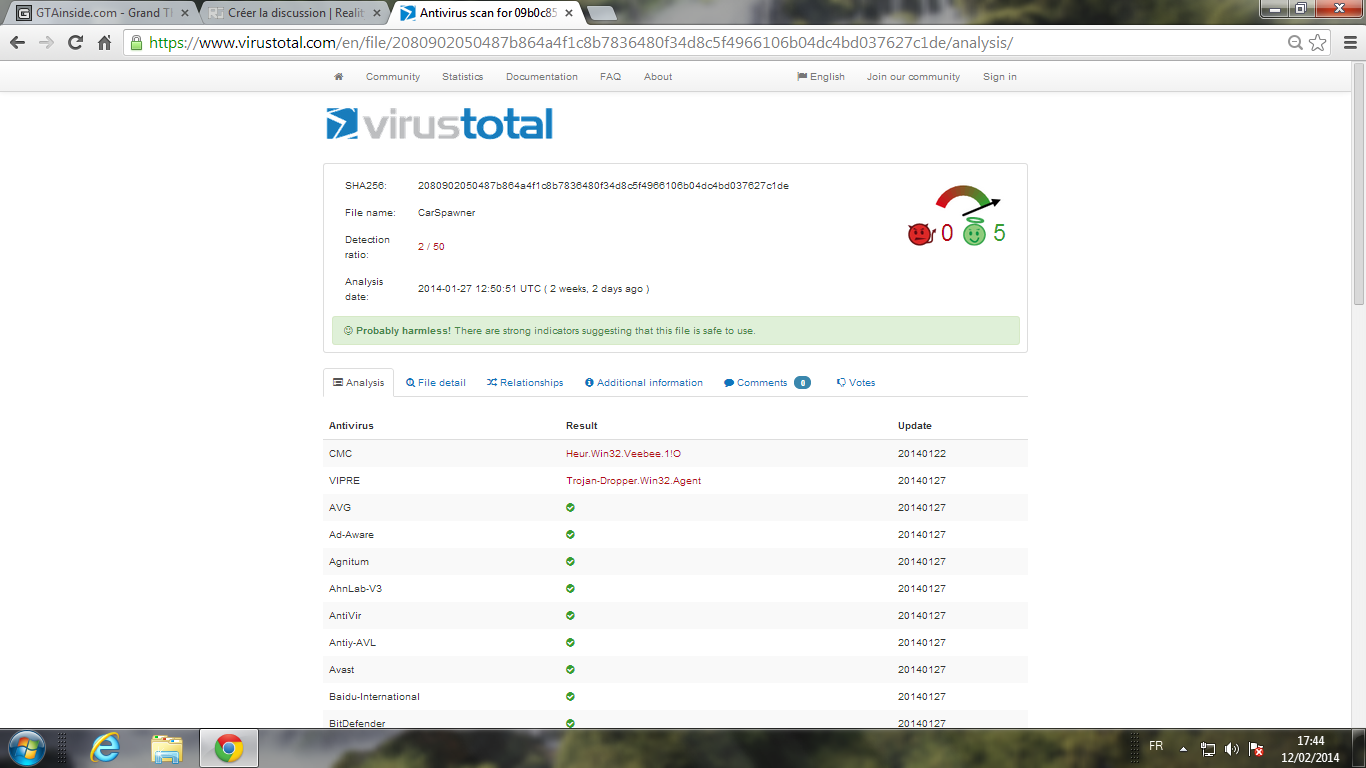Click the VIPRE result Trojan-Dropper.Win32.Agent
Screen dimensions: 1366x768
tap(633, 481)
